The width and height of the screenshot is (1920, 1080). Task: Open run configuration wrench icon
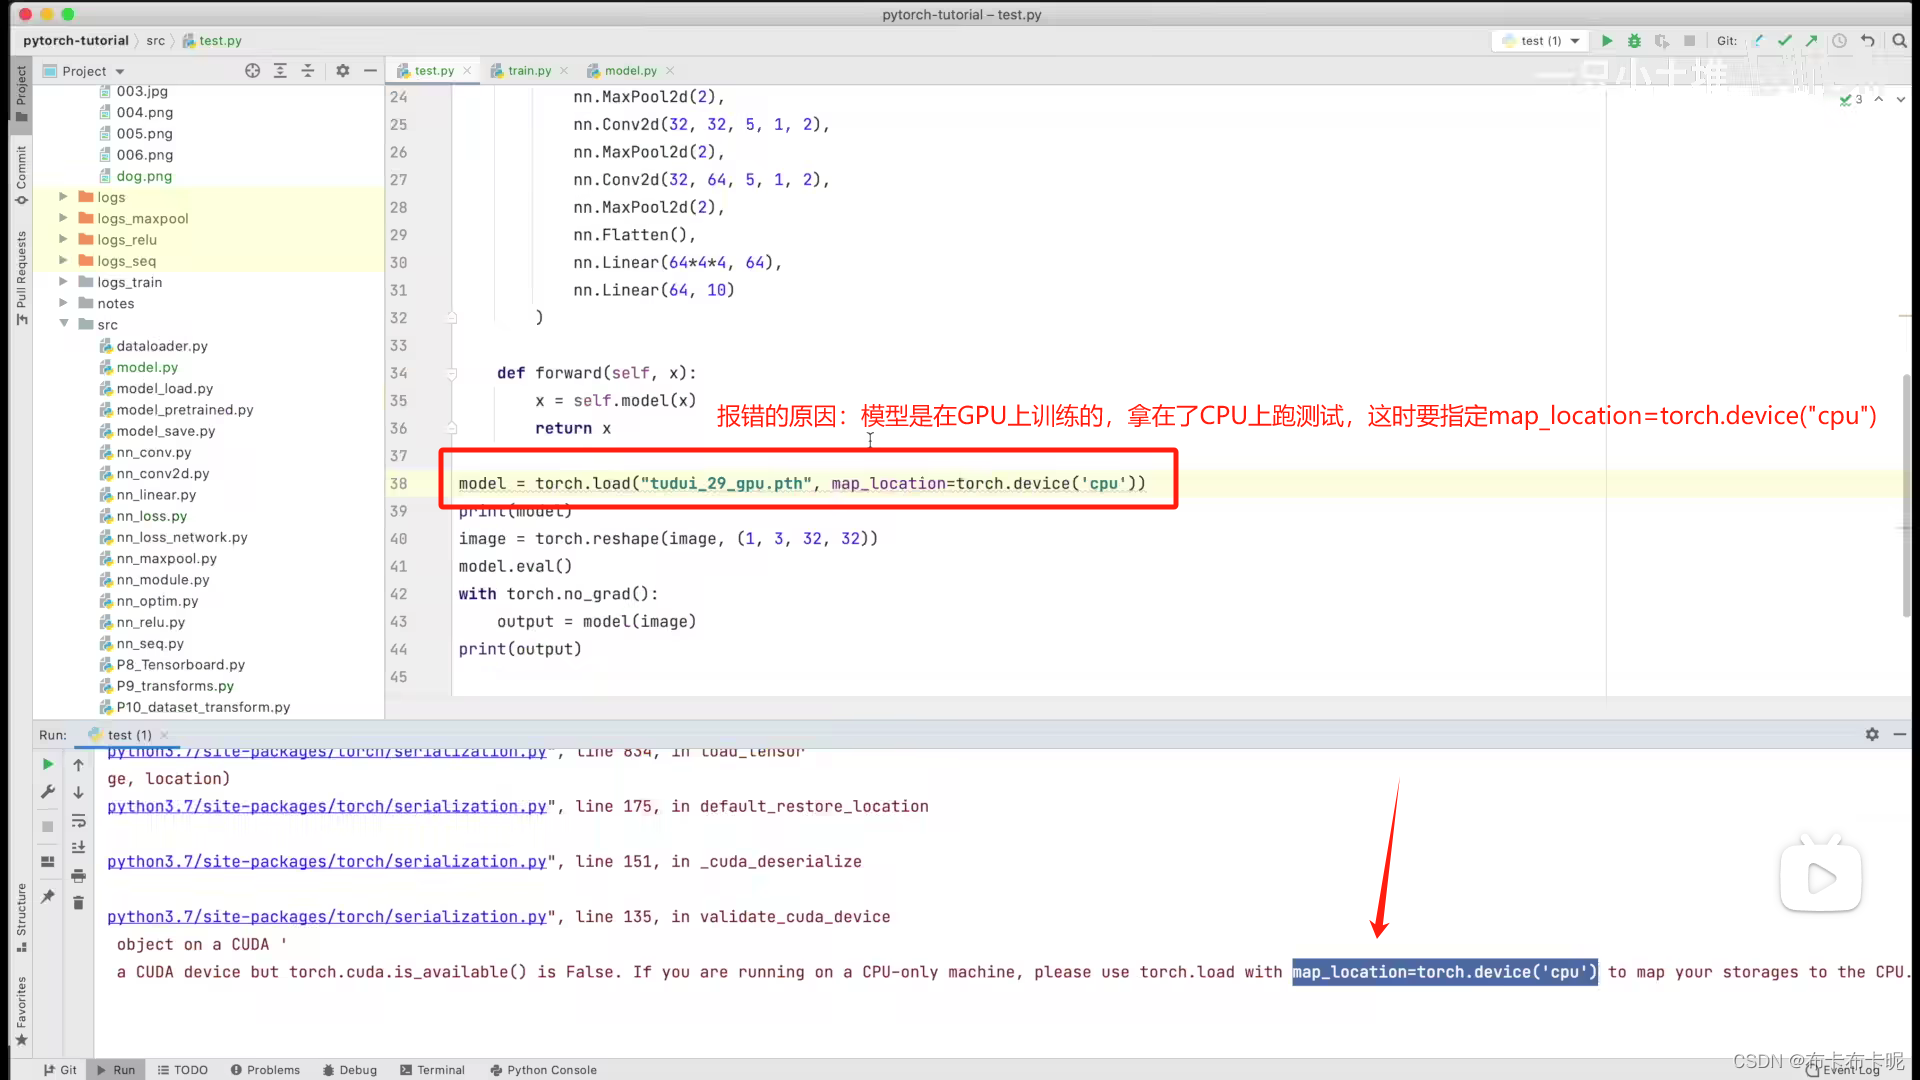[x=47, y=792]
